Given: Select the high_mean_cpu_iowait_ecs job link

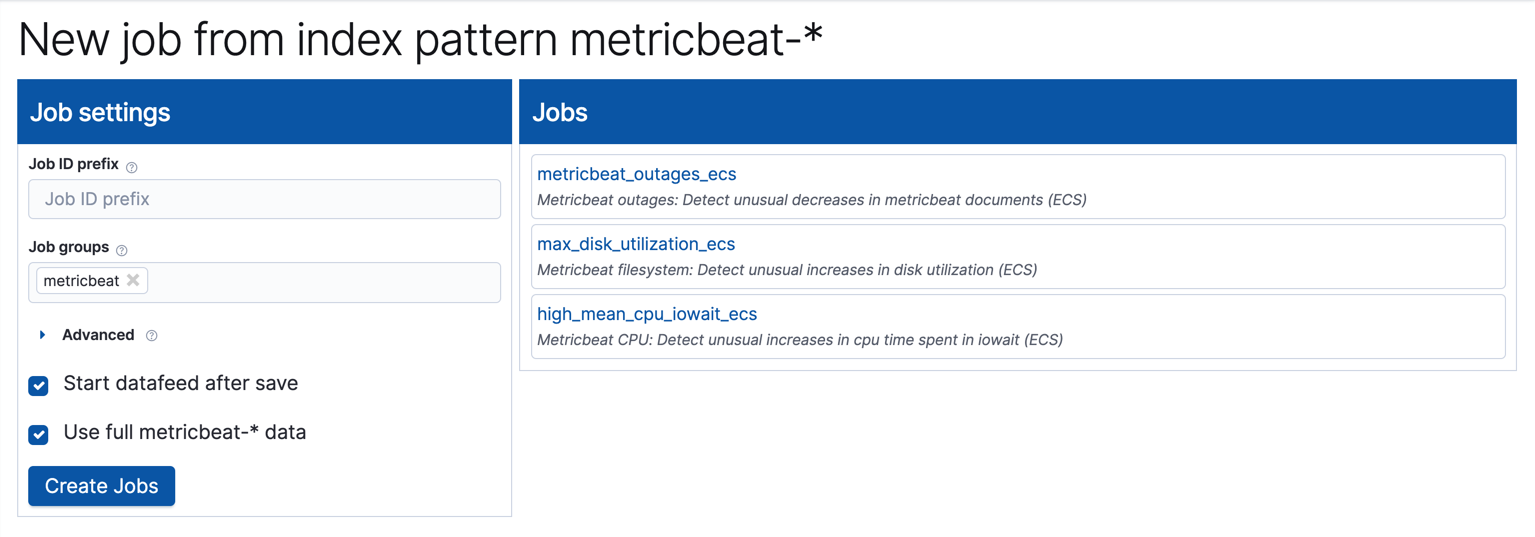Looking at the screenshot, I should click(x=647, y=314).
